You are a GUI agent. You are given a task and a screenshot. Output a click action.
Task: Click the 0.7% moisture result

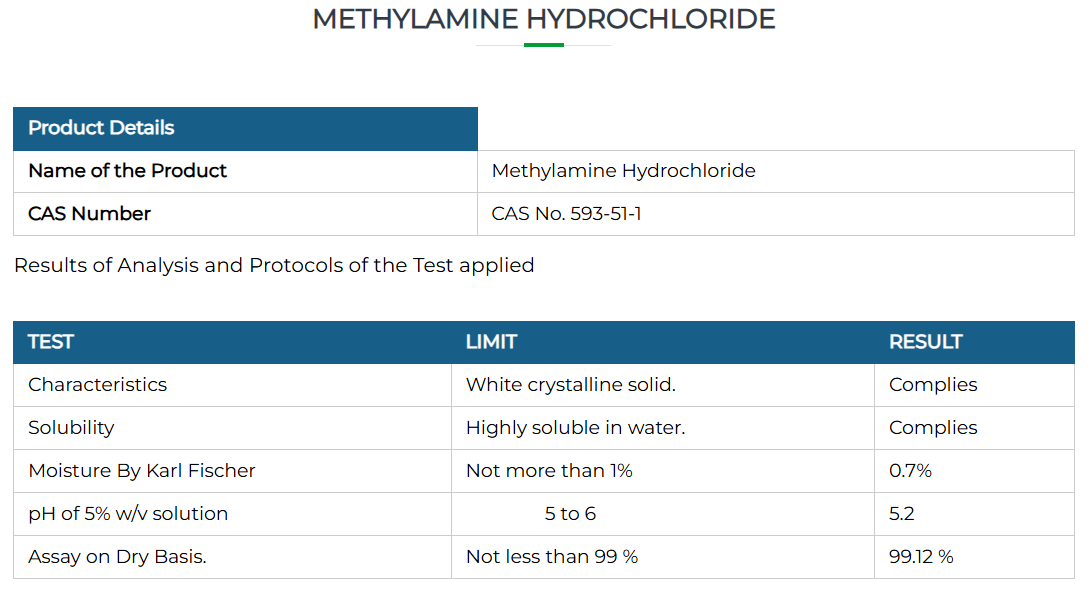click(x=910, y=471)
